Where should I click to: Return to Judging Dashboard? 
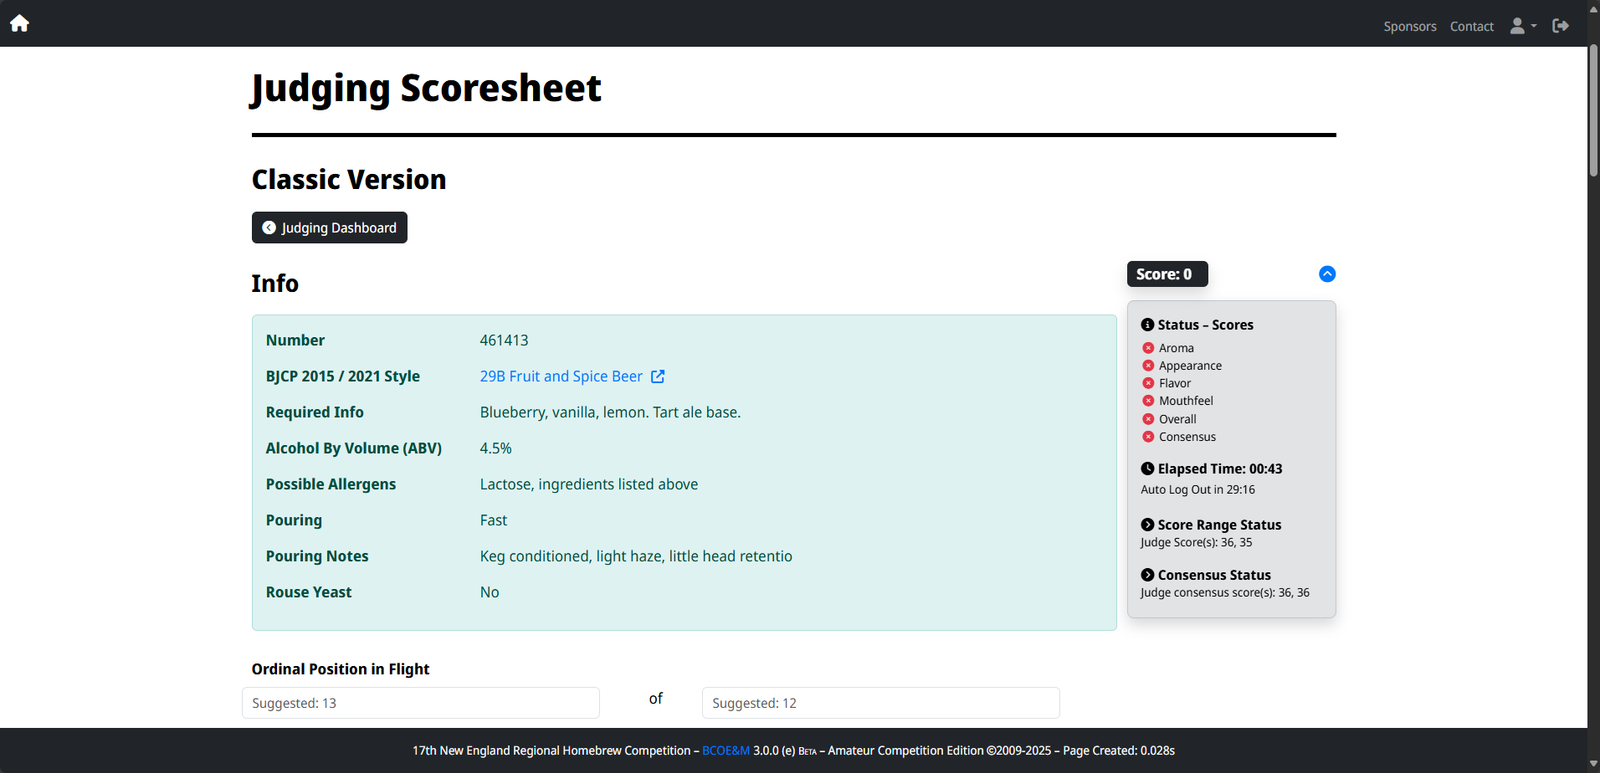pyautogui.click(x=329, y=227)
